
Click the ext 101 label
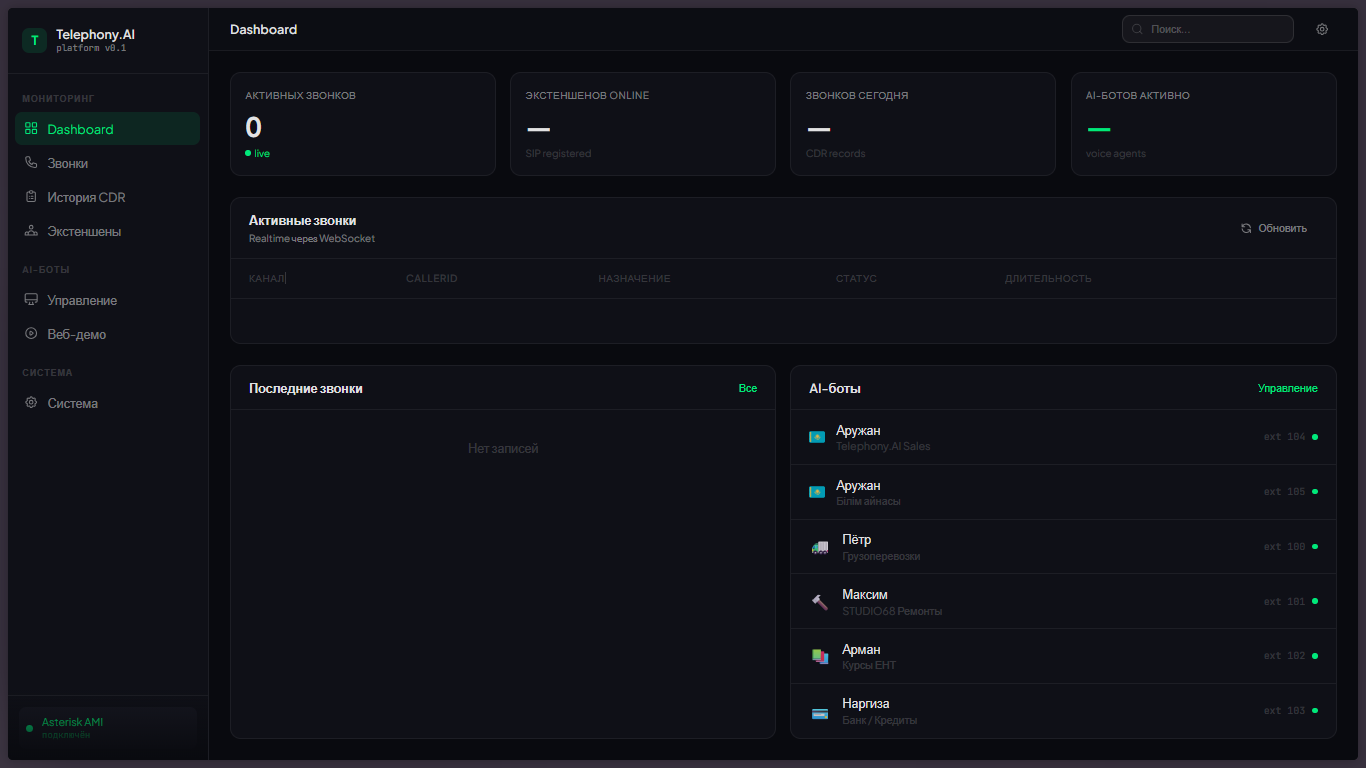[x=1285, y=602]
